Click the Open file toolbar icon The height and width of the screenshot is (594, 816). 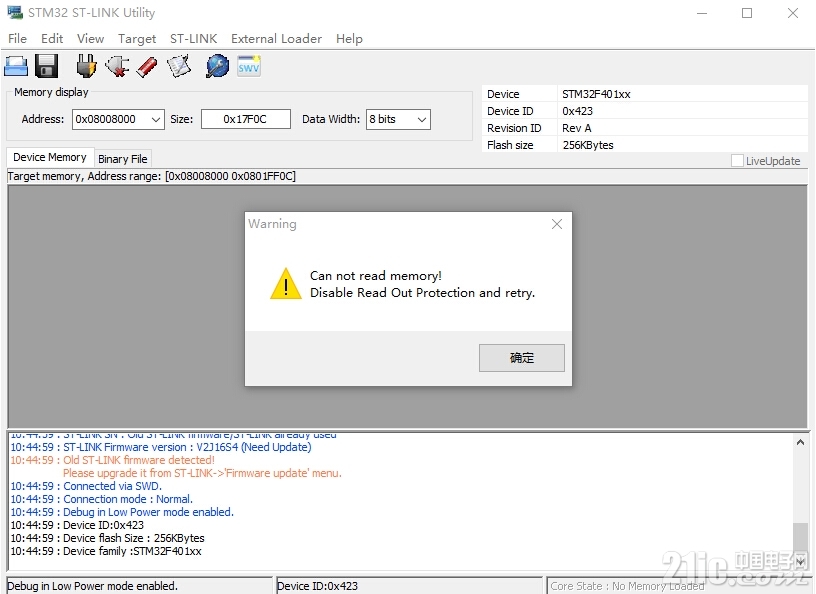16,67
